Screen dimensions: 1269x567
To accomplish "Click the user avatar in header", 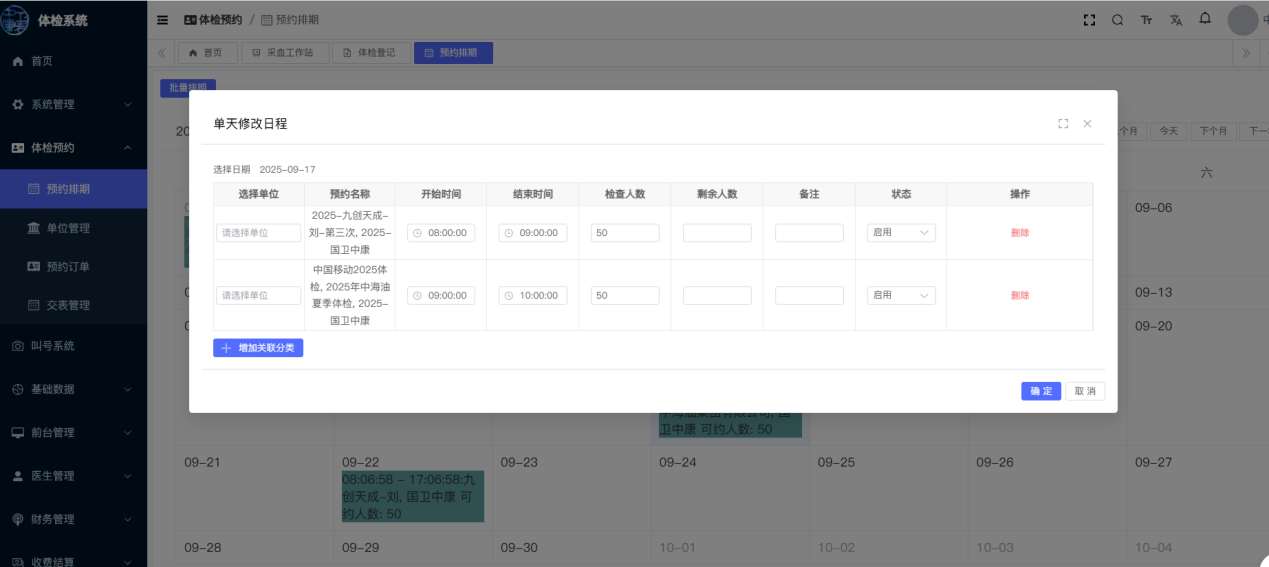I will (1242, 20).
